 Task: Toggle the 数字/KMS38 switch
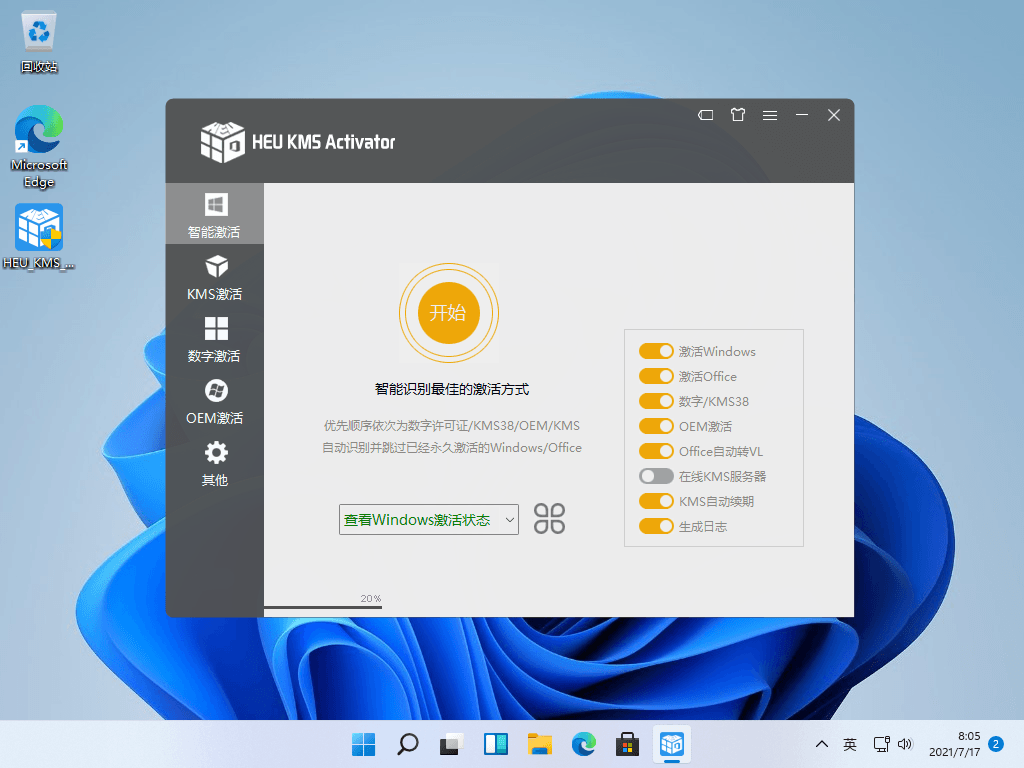click(656, 401)
